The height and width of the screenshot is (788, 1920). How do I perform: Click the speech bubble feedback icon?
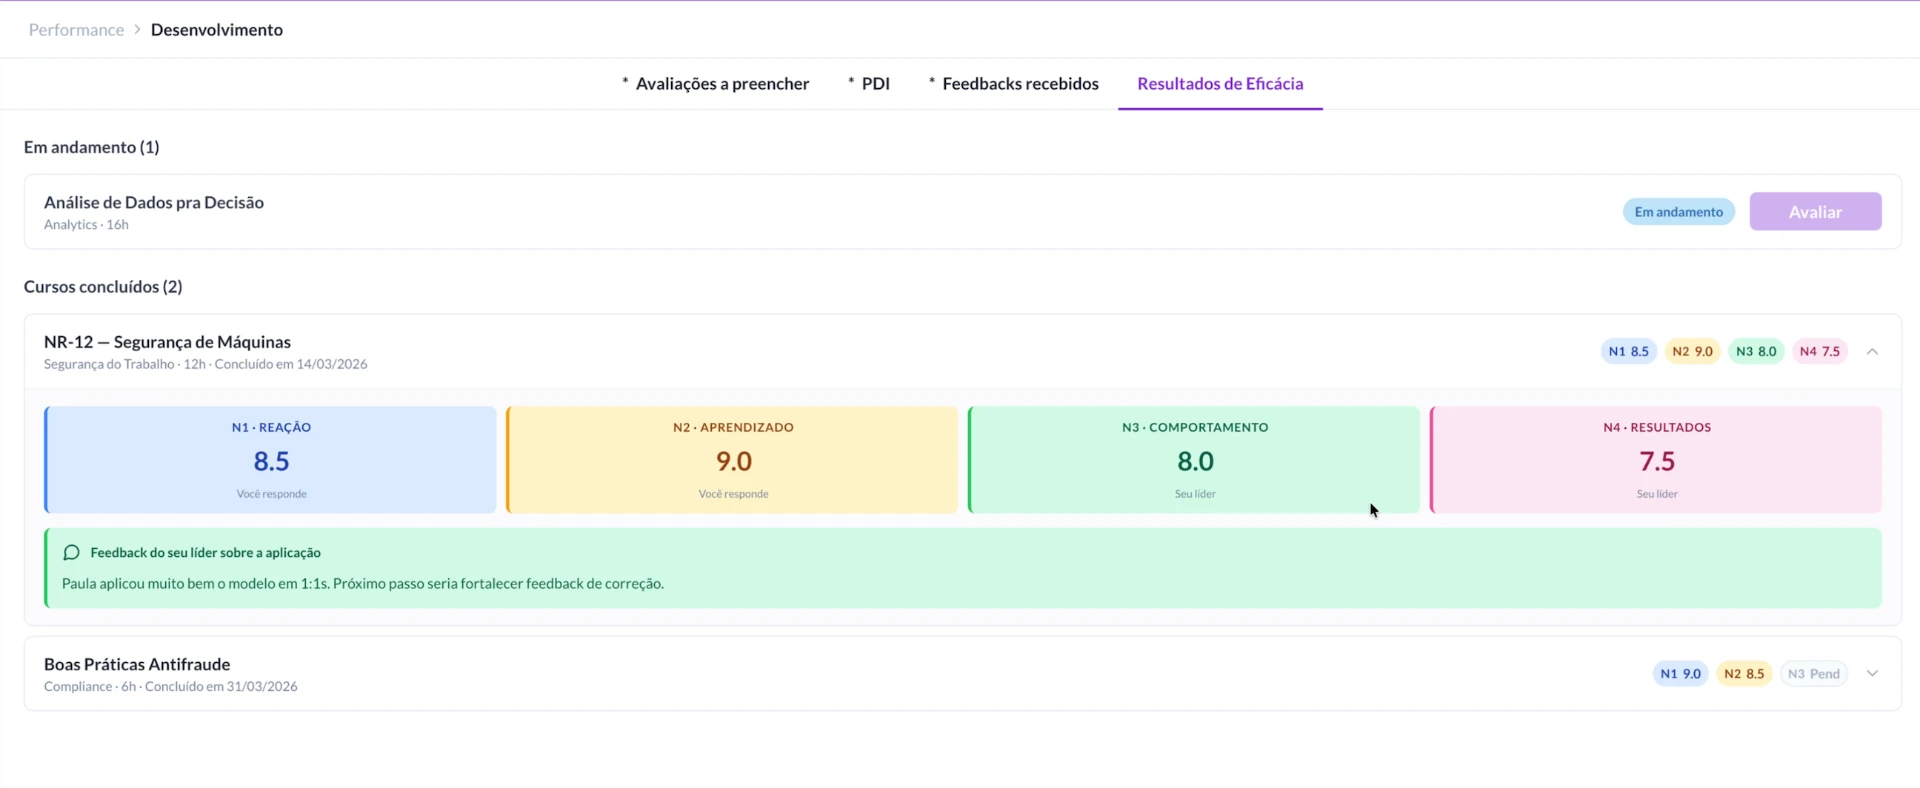71,552
